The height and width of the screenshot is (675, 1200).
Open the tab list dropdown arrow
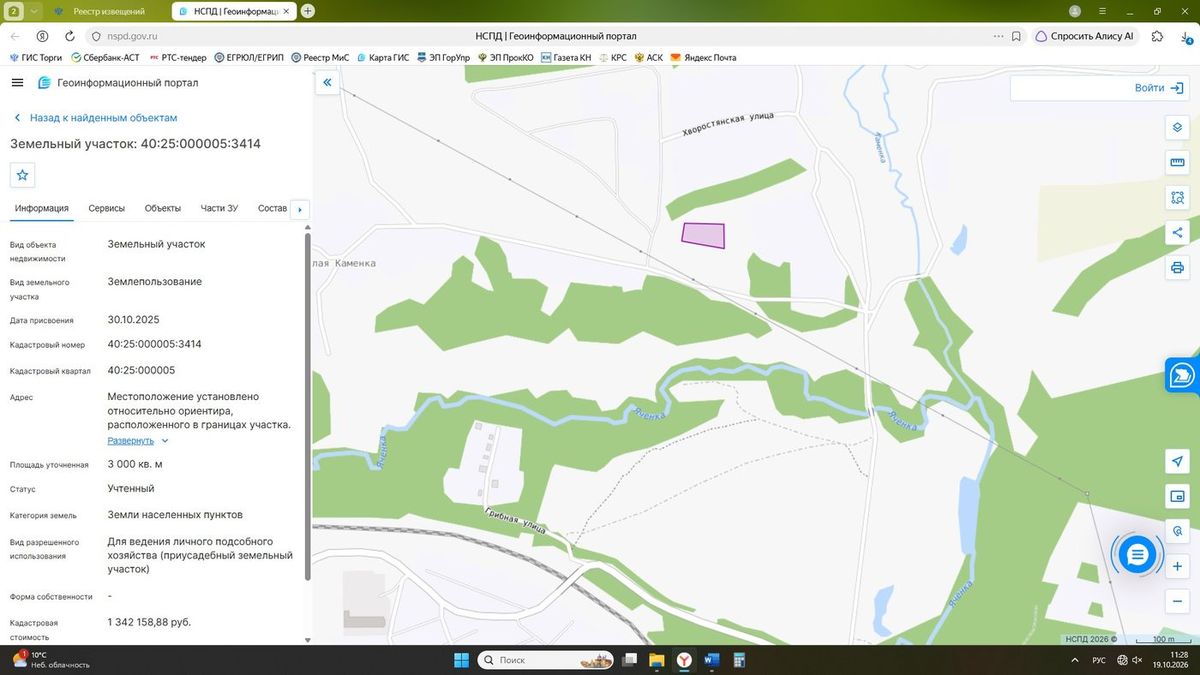pos(36,11)
